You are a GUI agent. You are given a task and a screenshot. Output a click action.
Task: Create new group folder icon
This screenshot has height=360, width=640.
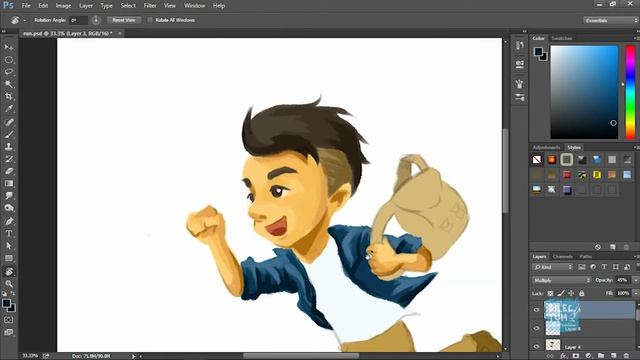pyautogui.click(x=601, y=356)
